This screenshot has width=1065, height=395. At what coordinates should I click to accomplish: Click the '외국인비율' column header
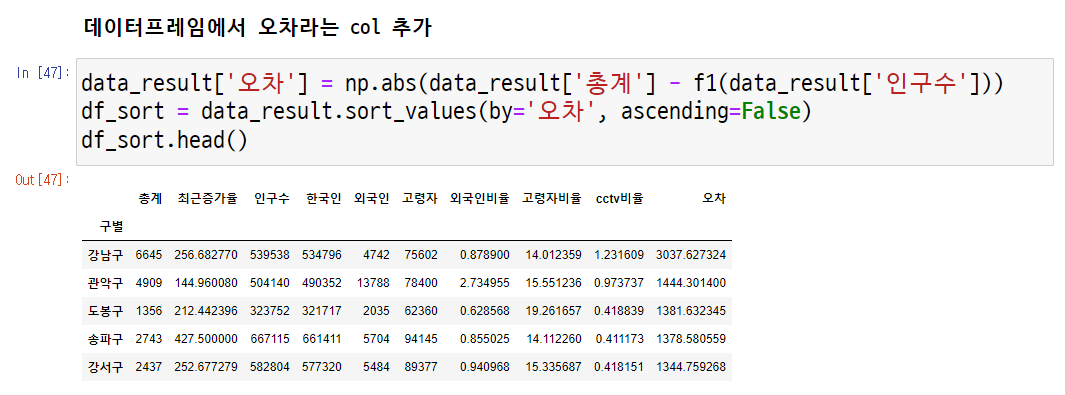coord(480,199)
